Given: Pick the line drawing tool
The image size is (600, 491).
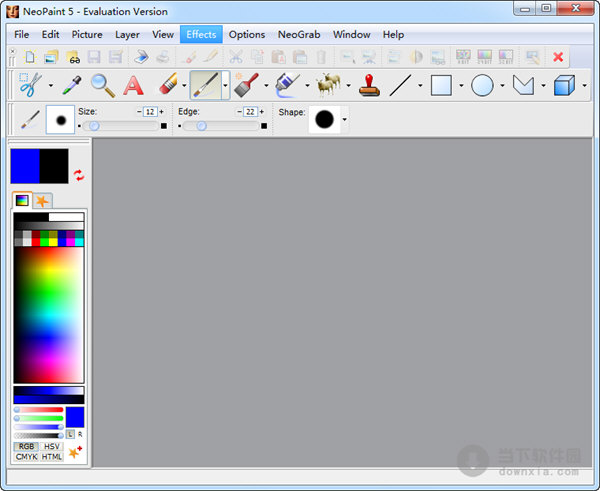Looking at the screenshot, I should (x=400, y=85).
